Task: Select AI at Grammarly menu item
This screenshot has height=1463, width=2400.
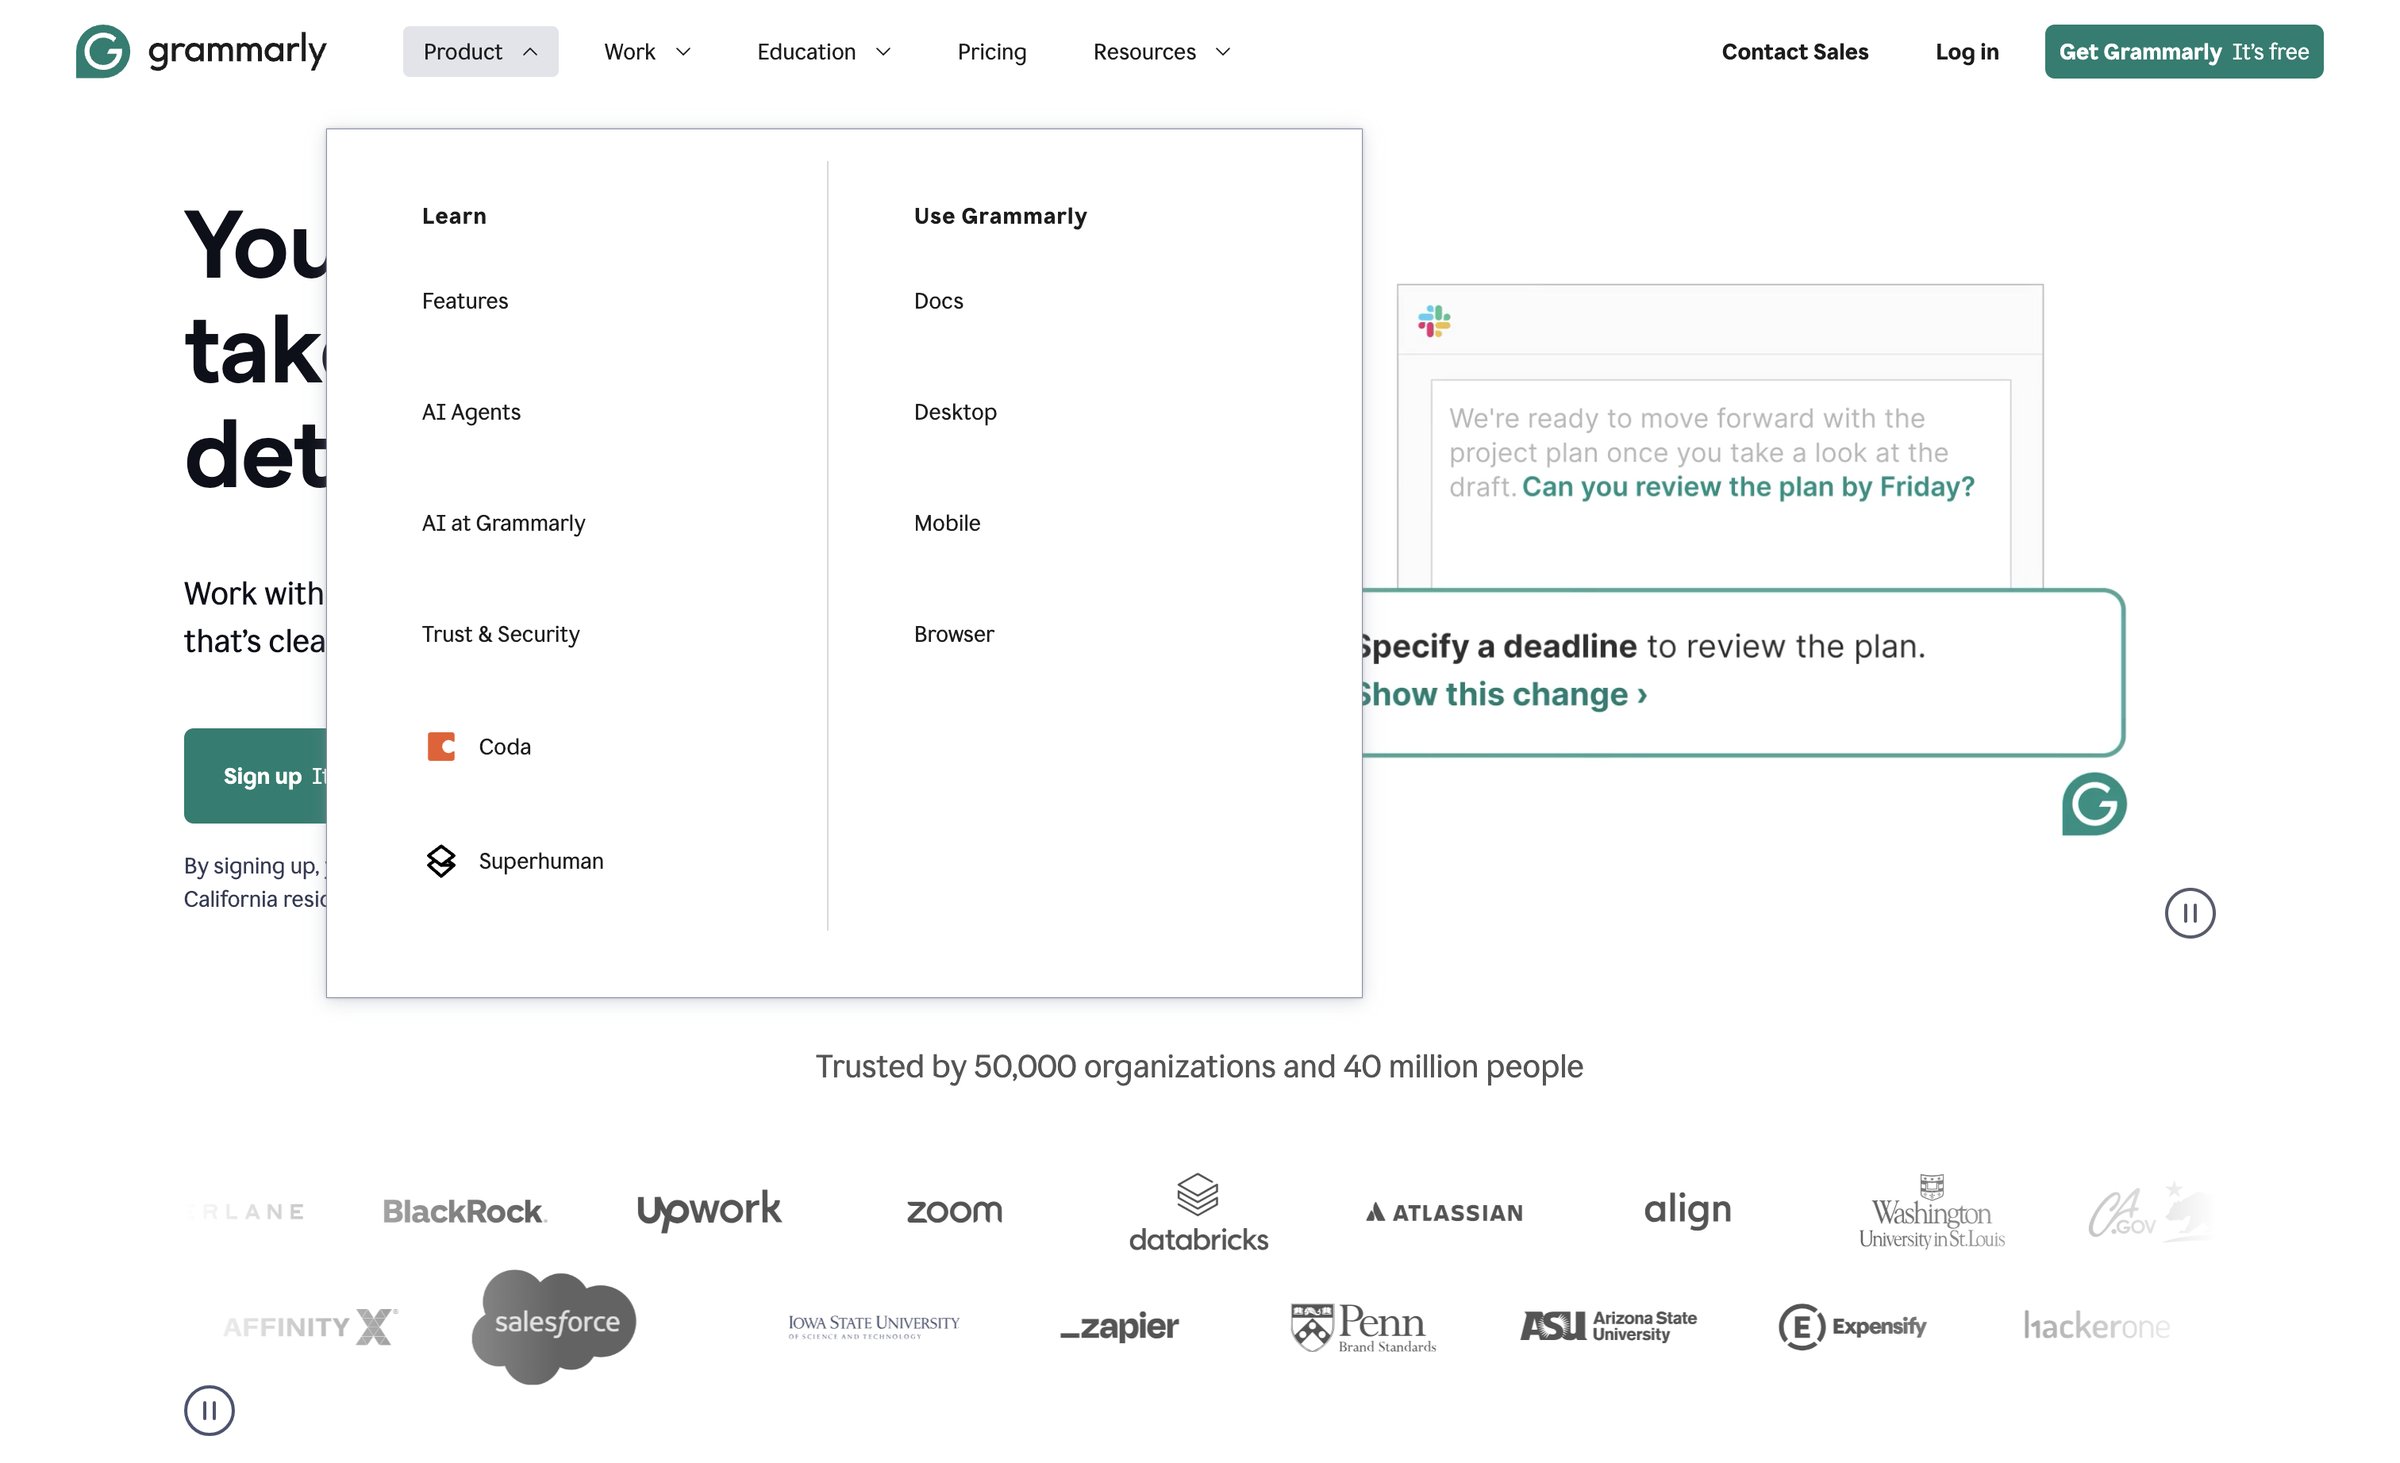Action: 503,523
